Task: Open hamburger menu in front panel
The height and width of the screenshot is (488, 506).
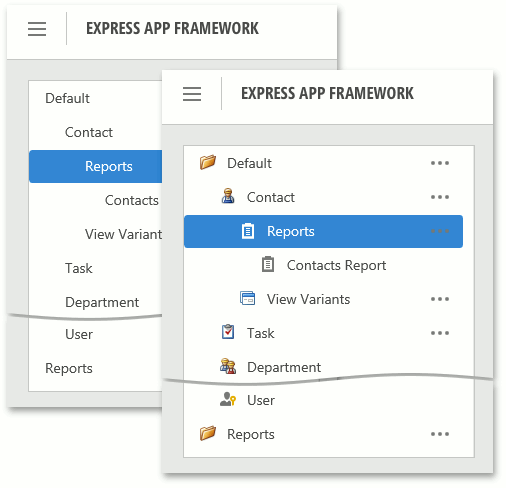Action: click(192, 94)
